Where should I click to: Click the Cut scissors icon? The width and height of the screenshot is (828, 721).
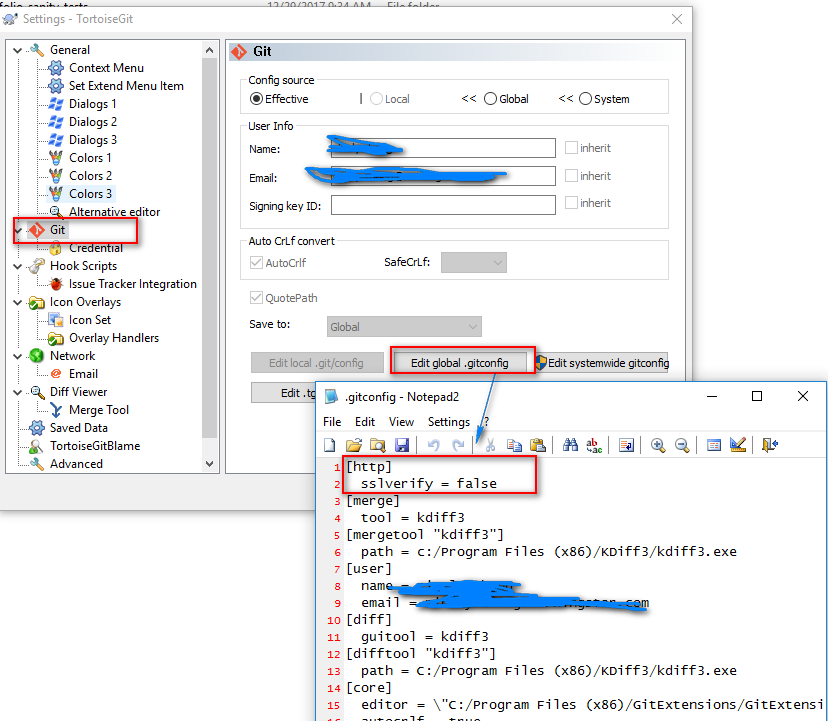coord(490,445)
